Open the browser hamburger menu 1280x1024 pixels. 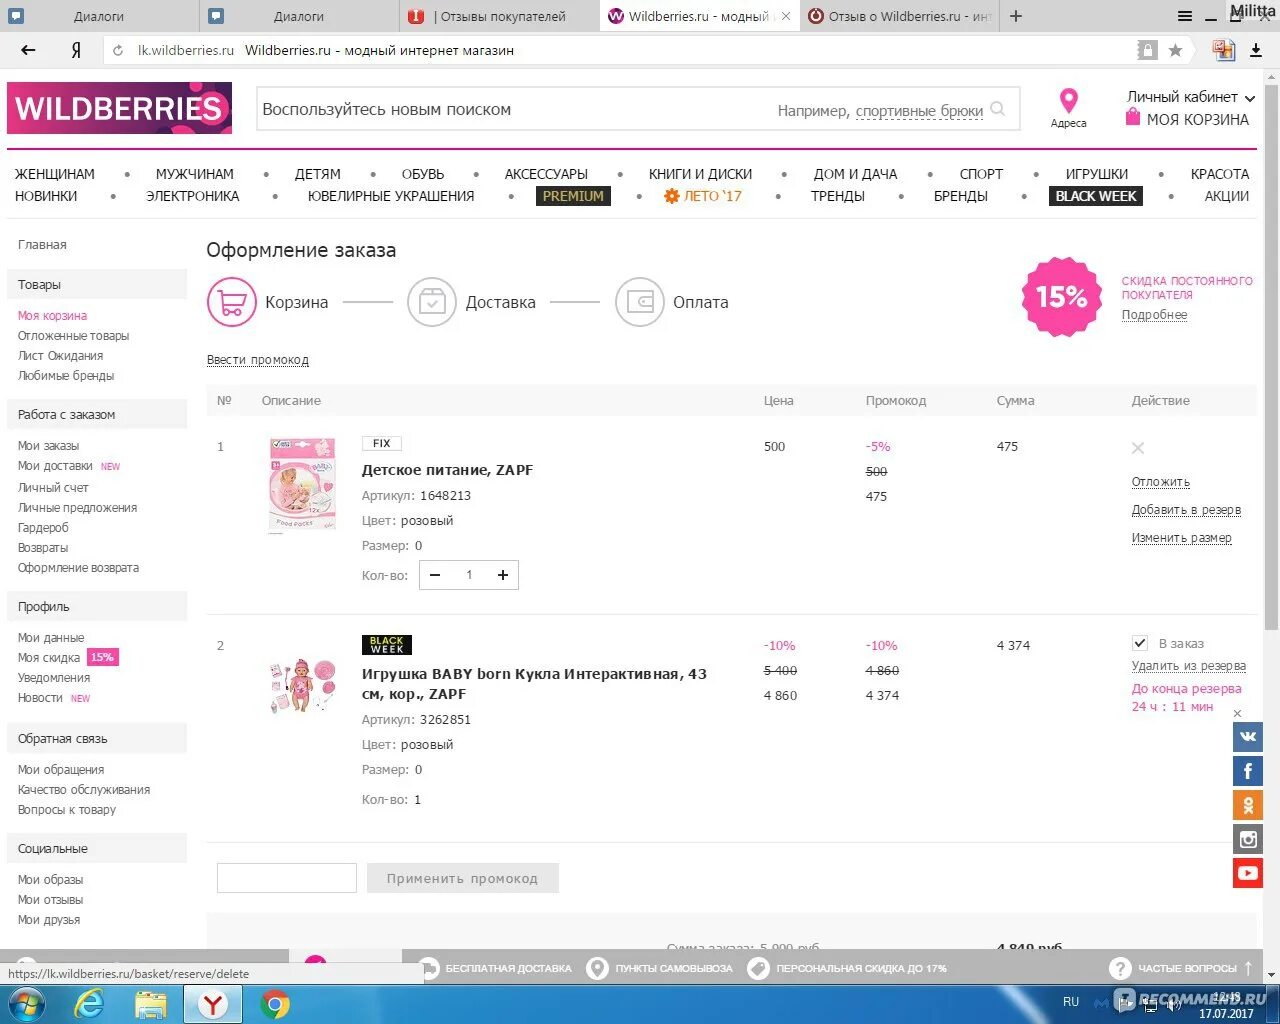(x=1185, y=16)
